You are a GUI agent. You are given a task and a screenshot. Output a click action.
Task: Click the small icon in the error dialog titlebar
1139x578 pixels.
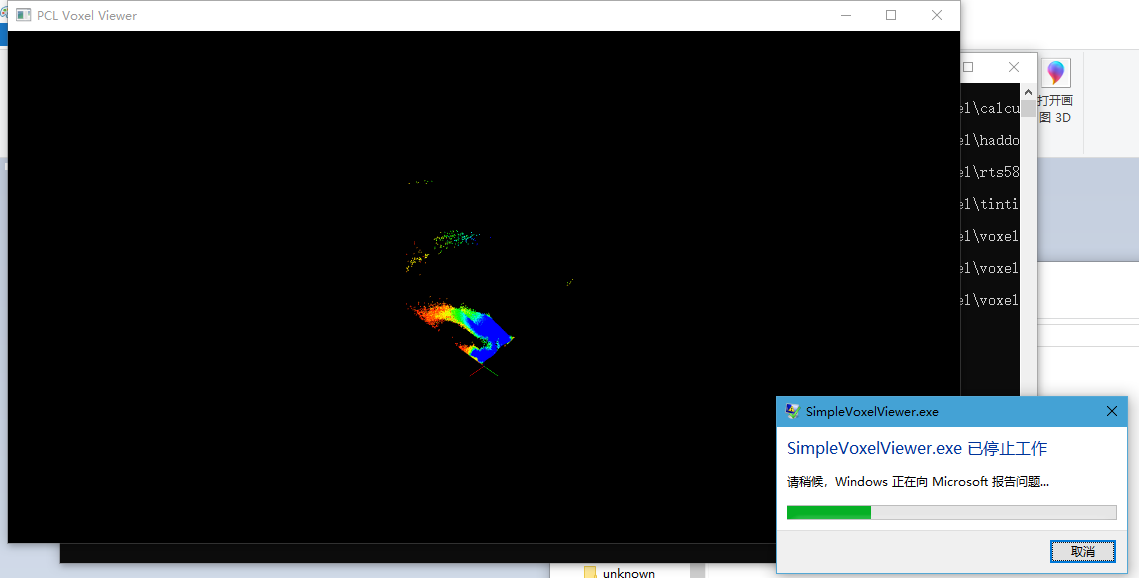click(792, 411)
